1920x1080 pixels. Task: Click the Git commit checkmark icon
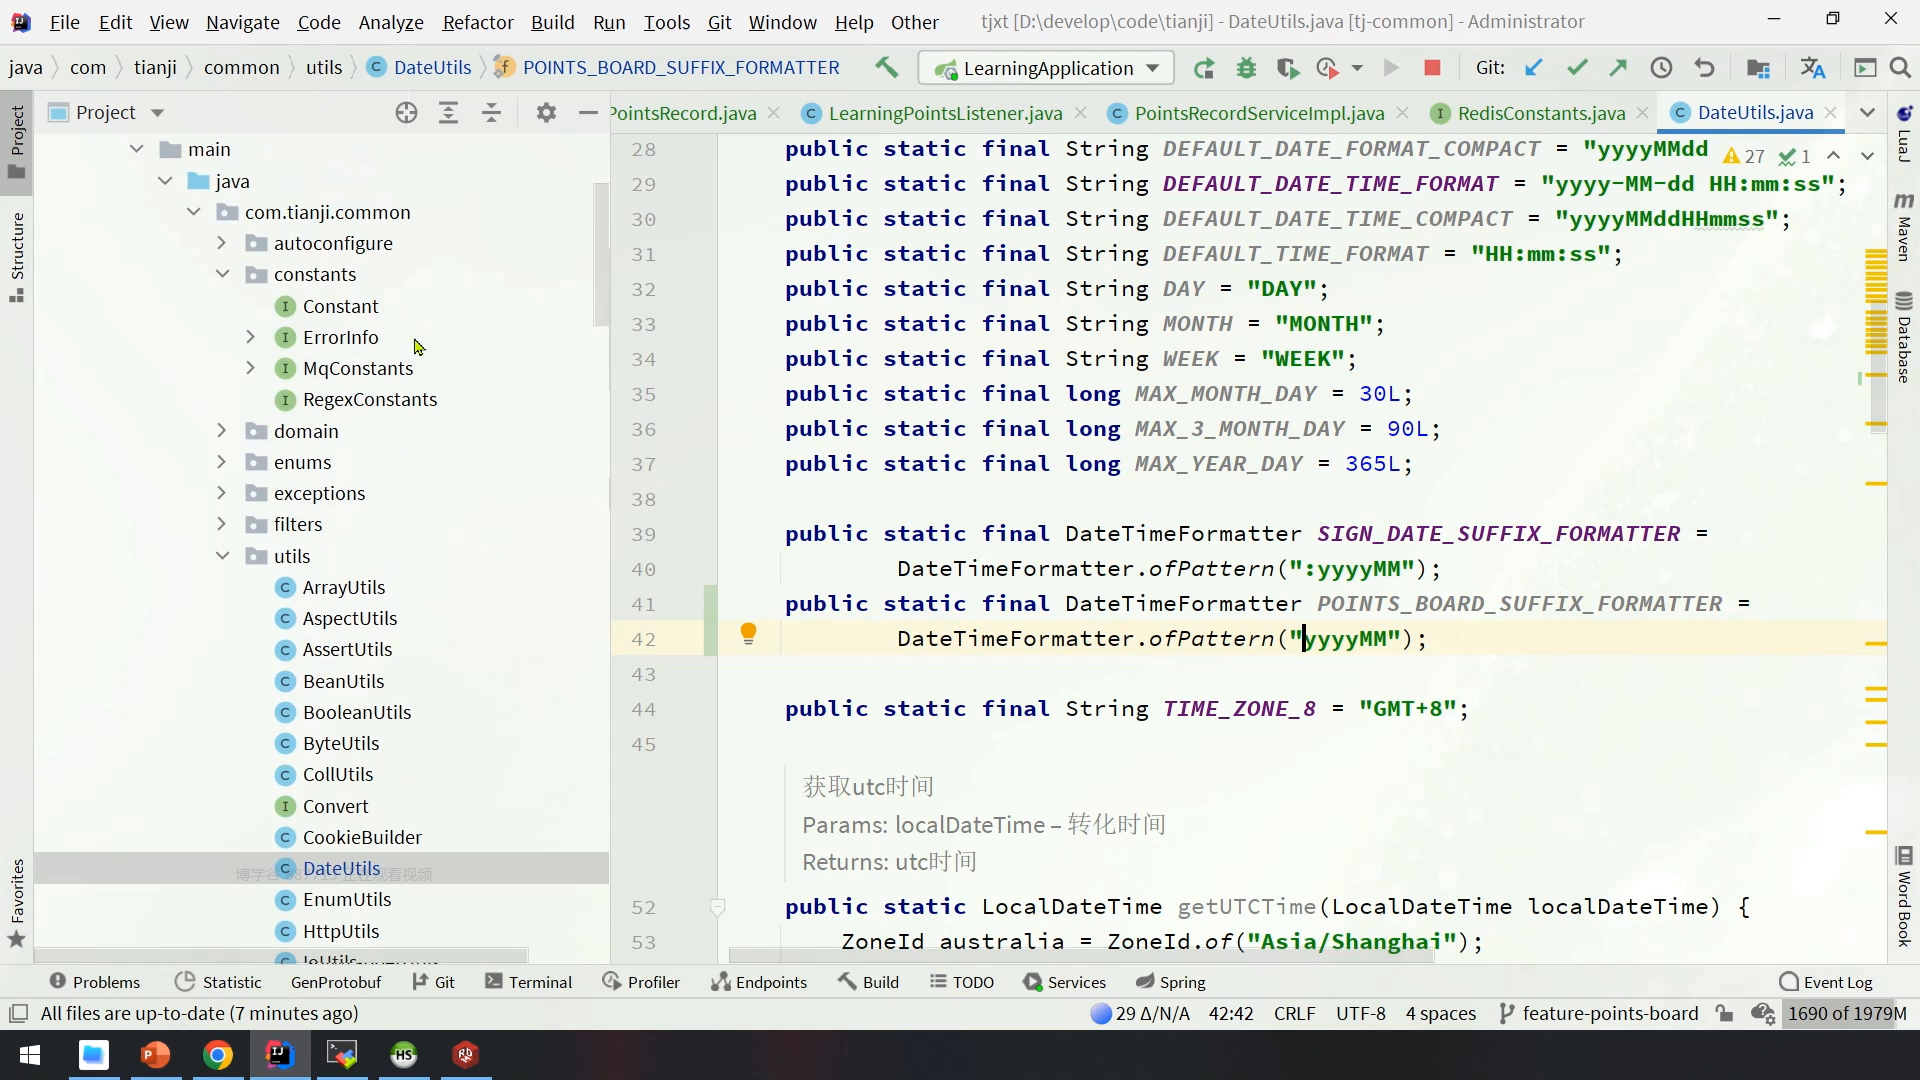coord(1577,68)
